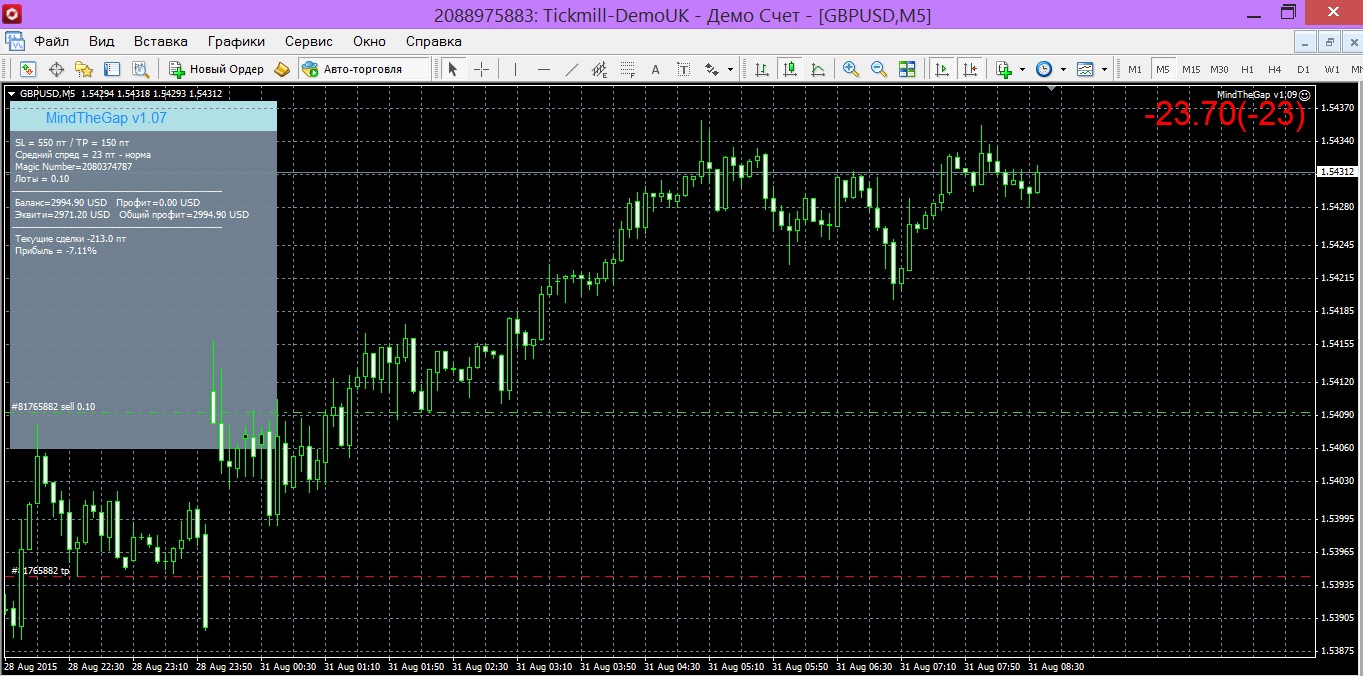The width and height of the screenshot is (1363, 676).
Task: Select the arrow cursor tool
Action: tap(453, 69)
